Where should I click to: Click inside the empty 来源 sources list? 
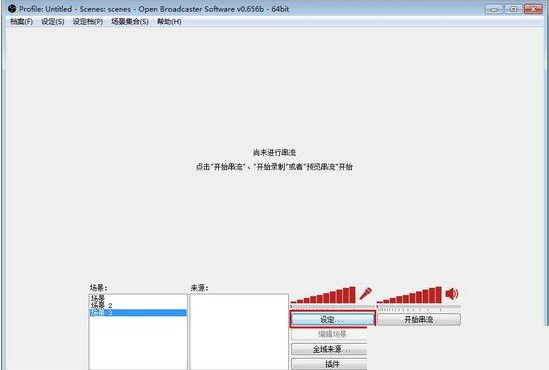tap(239, 331)
